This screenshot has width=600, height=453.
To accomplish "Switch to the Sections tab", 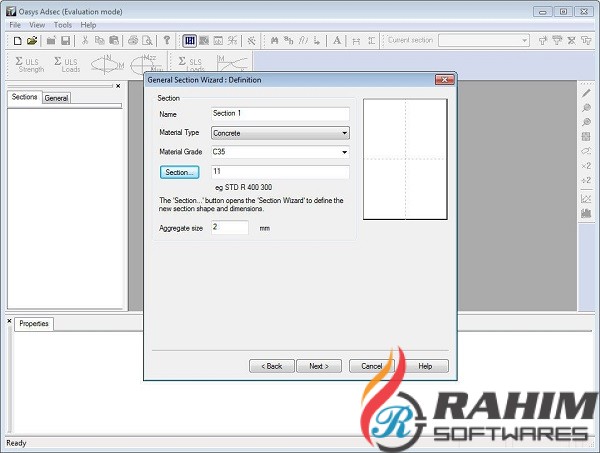I will click(24, 97).
